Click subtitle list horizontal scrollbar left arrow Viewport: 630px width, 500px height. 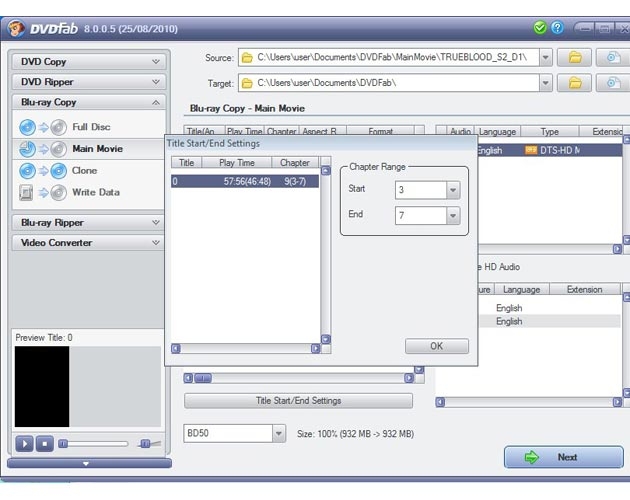click(x=440, y=402)
